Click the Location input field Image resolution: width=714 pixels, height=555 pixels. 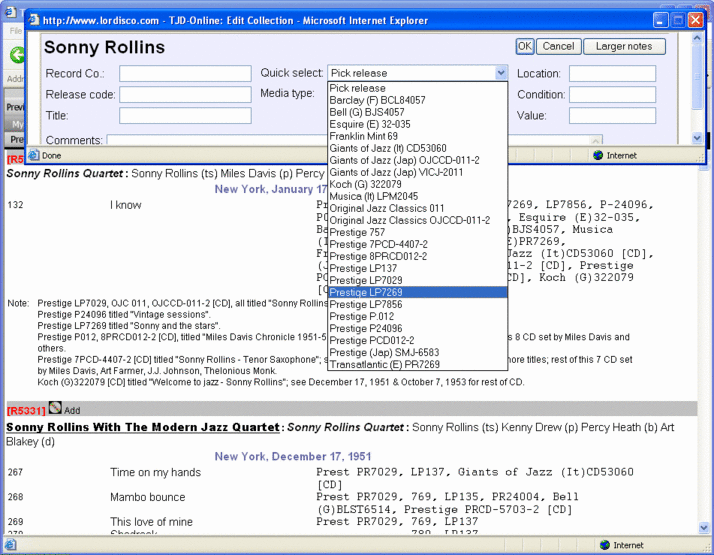coord(612,73)
